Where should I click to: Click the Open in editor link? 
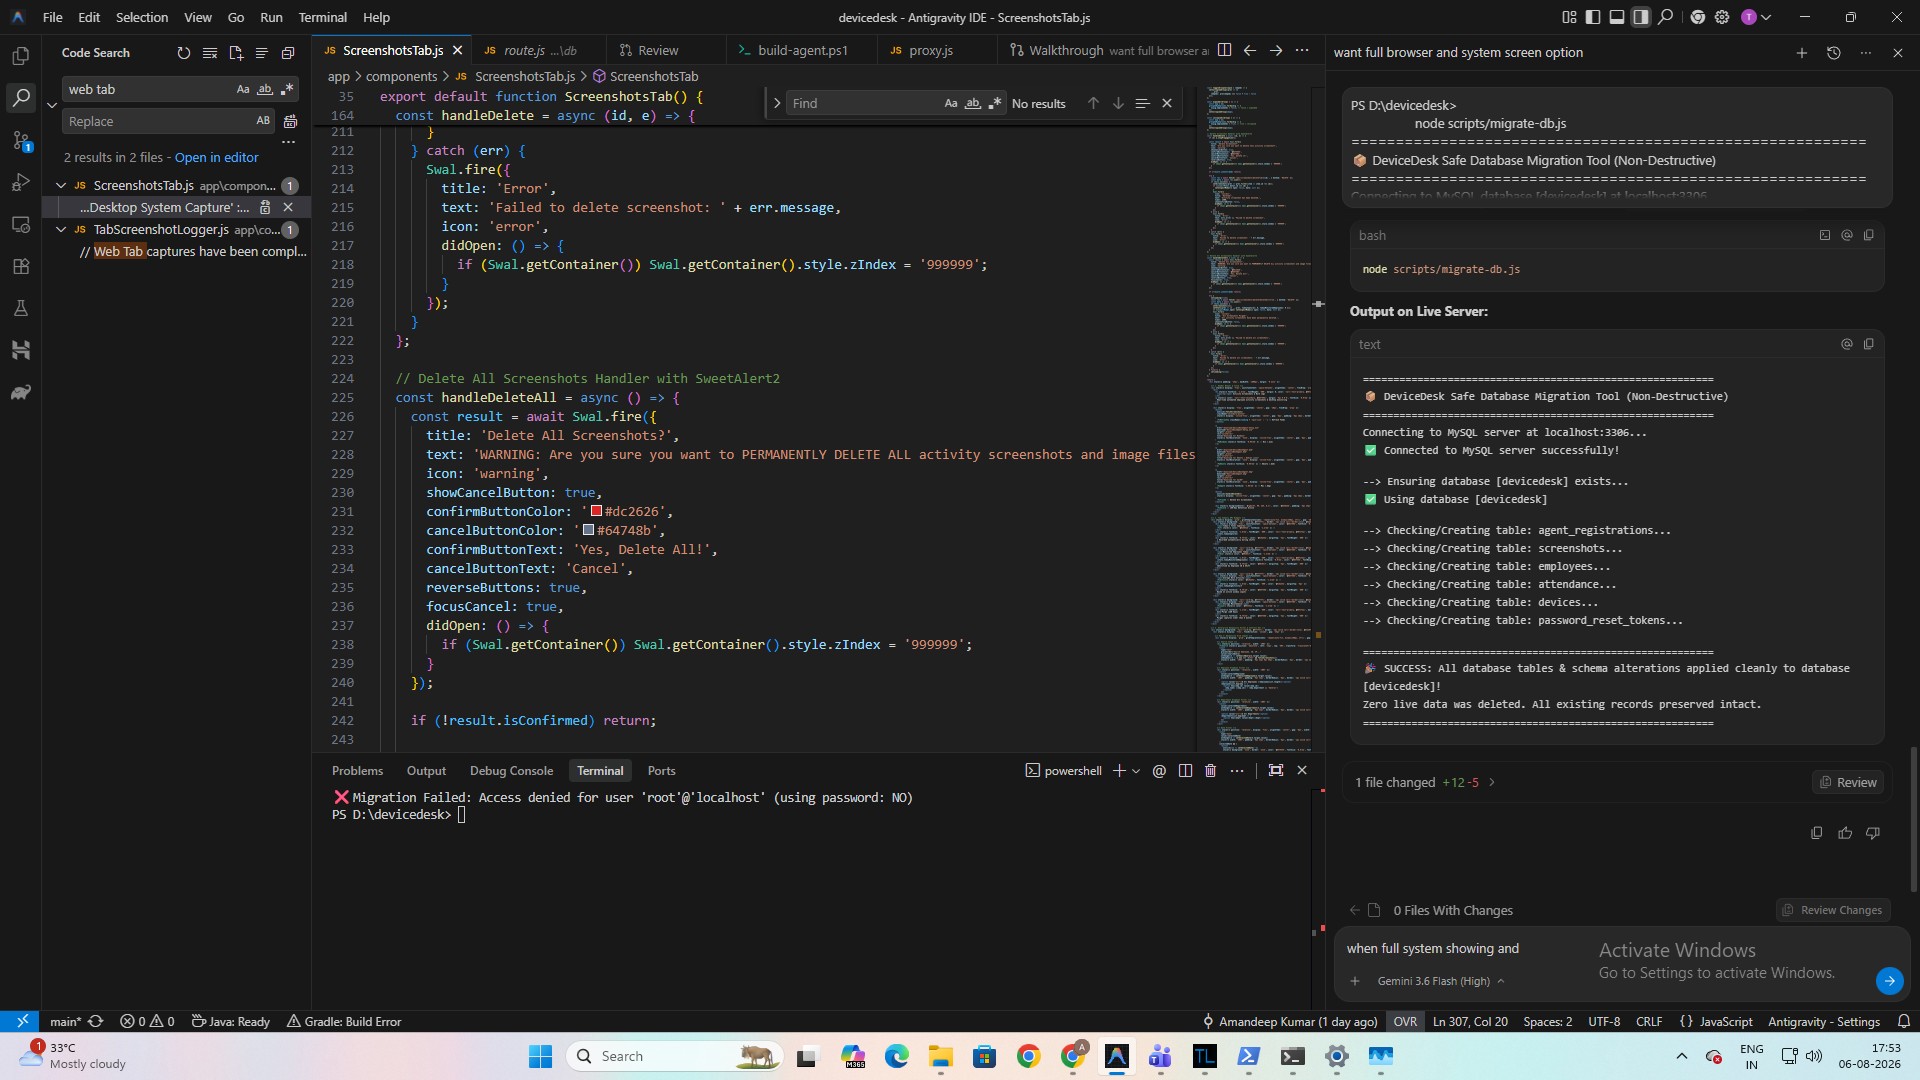(x=216, y=158)
